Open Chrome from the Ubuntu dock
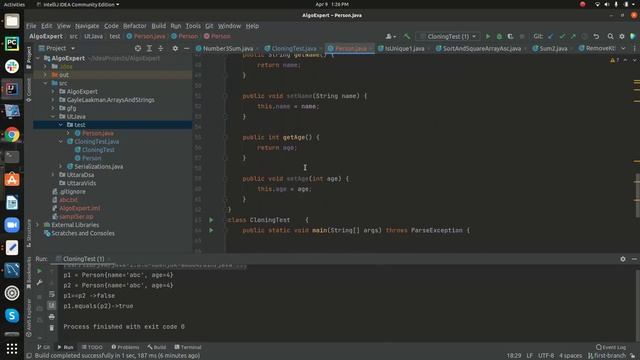640x360 pixels. click(12, 134)
